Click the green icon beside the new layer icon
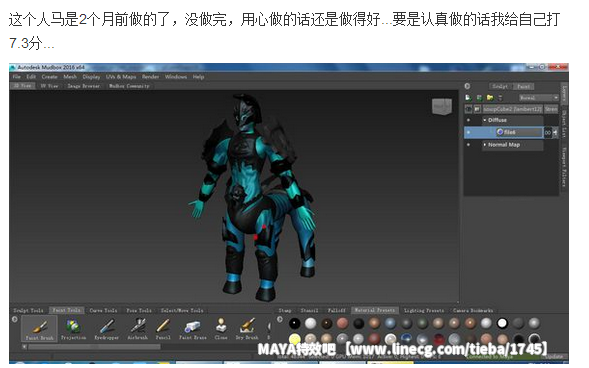Image resolution: width=589 pixels, height=368 pixels. (x=479, y=98)
